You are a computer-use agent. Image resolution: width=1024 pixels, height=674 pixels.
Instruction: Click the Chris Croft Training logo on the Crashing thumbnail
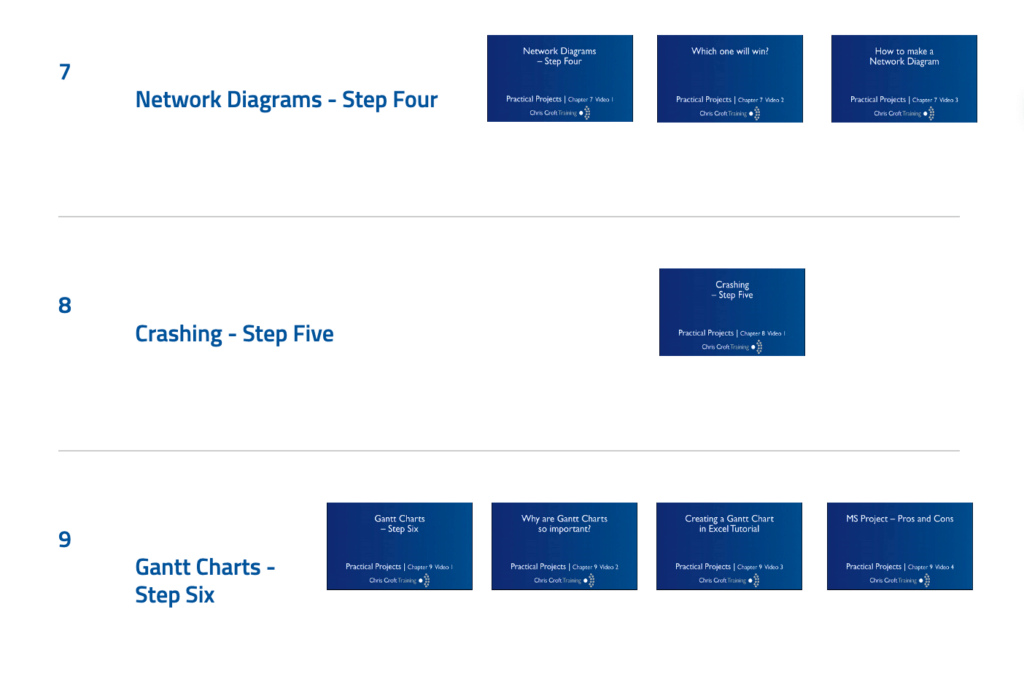point(731,347)
